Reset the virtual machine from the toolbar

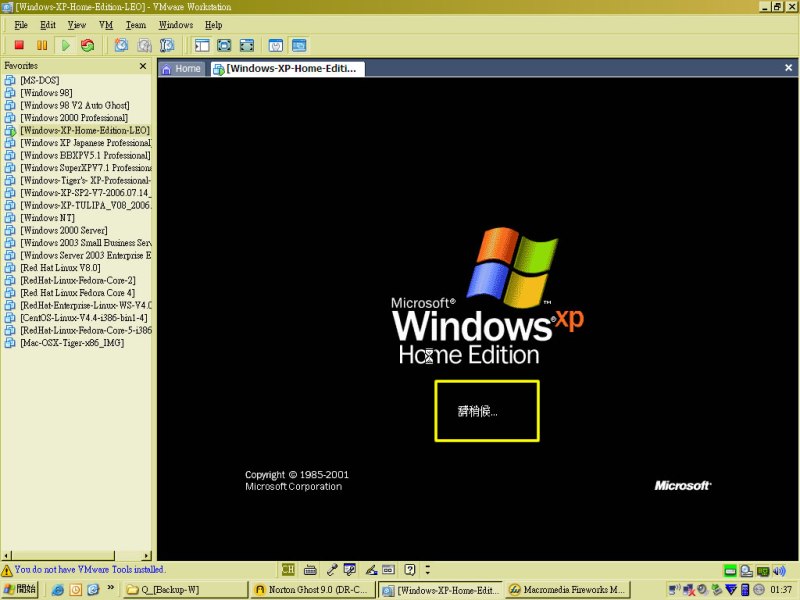pyautogui.click(x=88, y=45)
